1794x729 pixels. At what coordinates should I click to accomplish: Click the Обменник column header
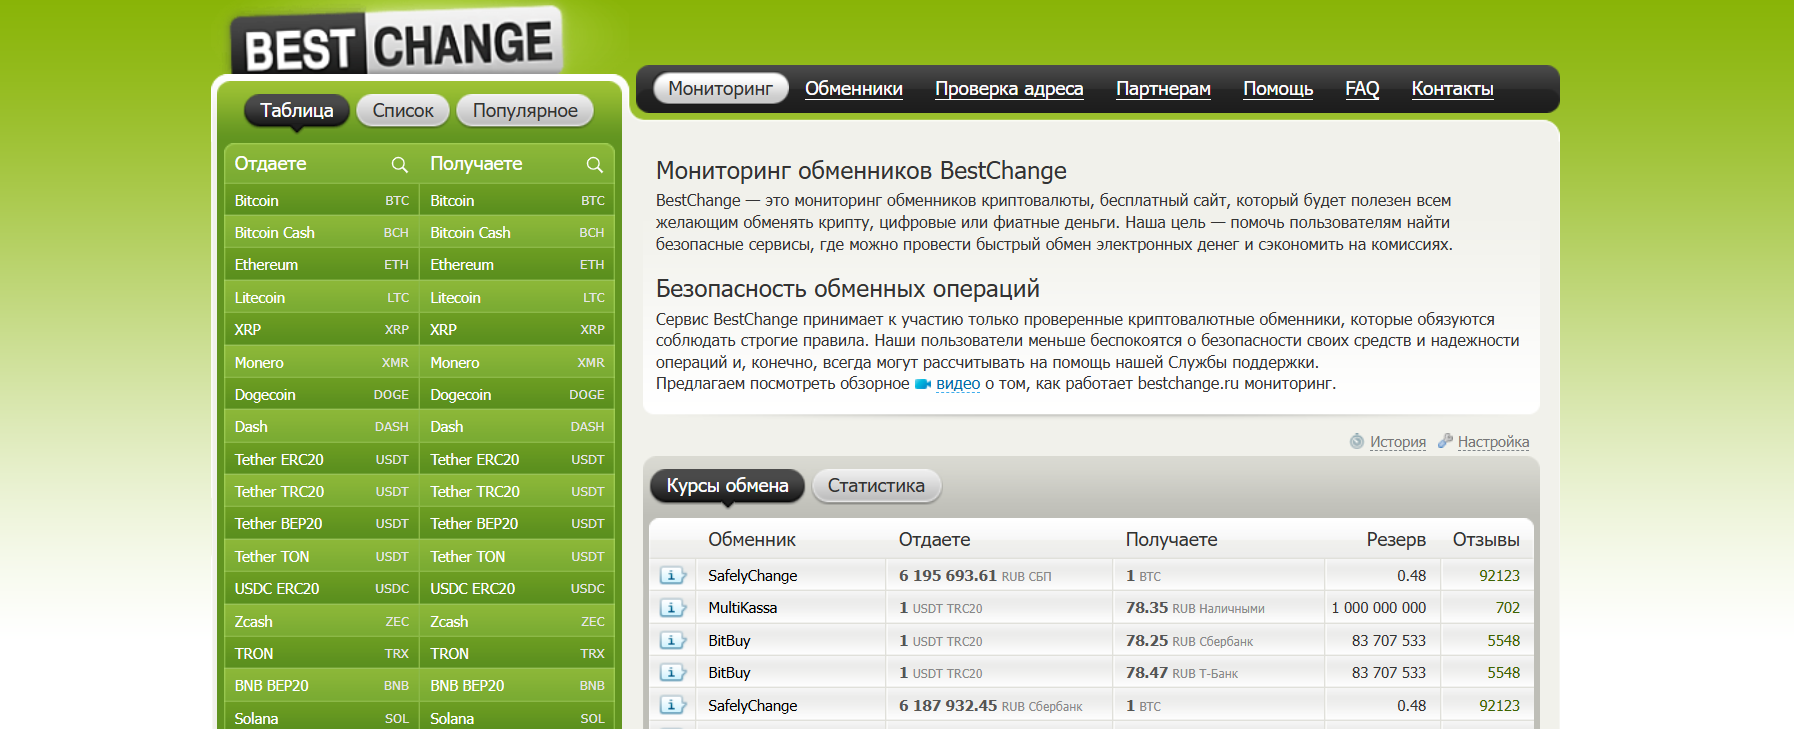coord(752,540)
